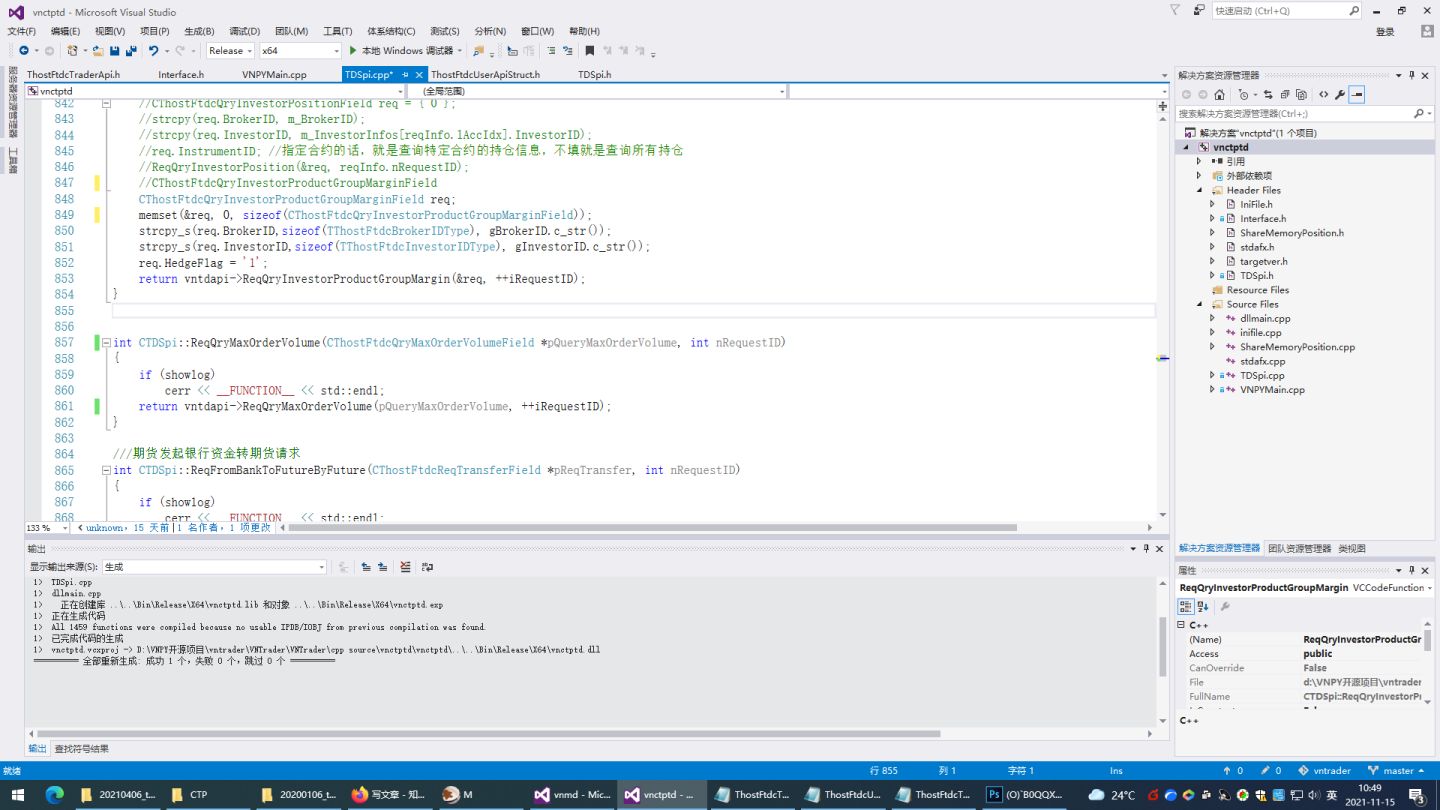The height and width of the screenshot is (810, 1440).
Task: Open the 生成(B) menu
Action: (x=199, y=31)
